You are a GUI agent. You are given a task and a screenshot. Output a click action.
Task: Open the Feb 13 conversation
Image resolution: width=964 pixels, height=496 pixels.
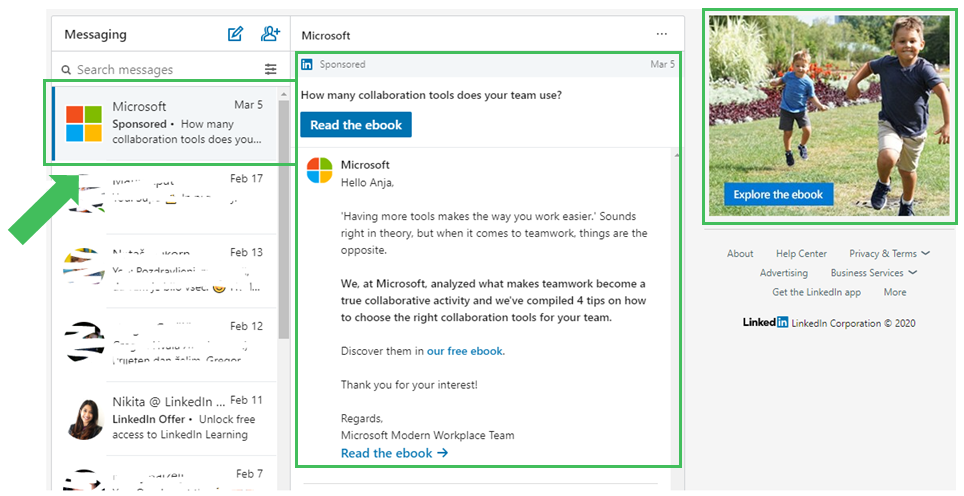tap(165, 271)
